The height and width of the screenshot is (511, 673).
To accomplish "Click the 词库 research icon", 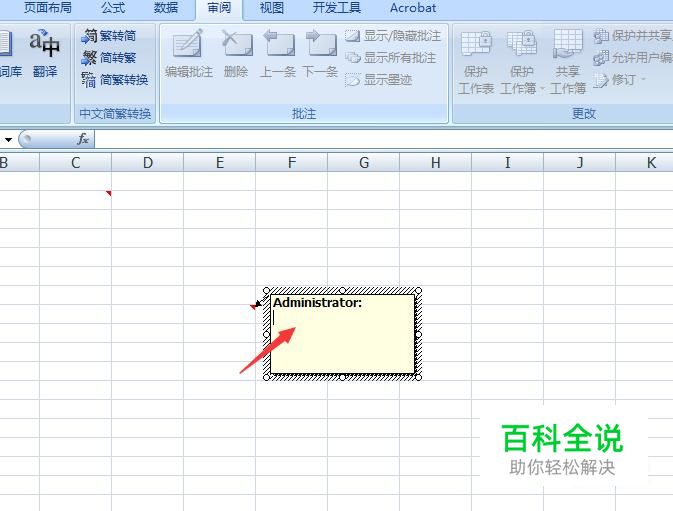I will 9,53.
